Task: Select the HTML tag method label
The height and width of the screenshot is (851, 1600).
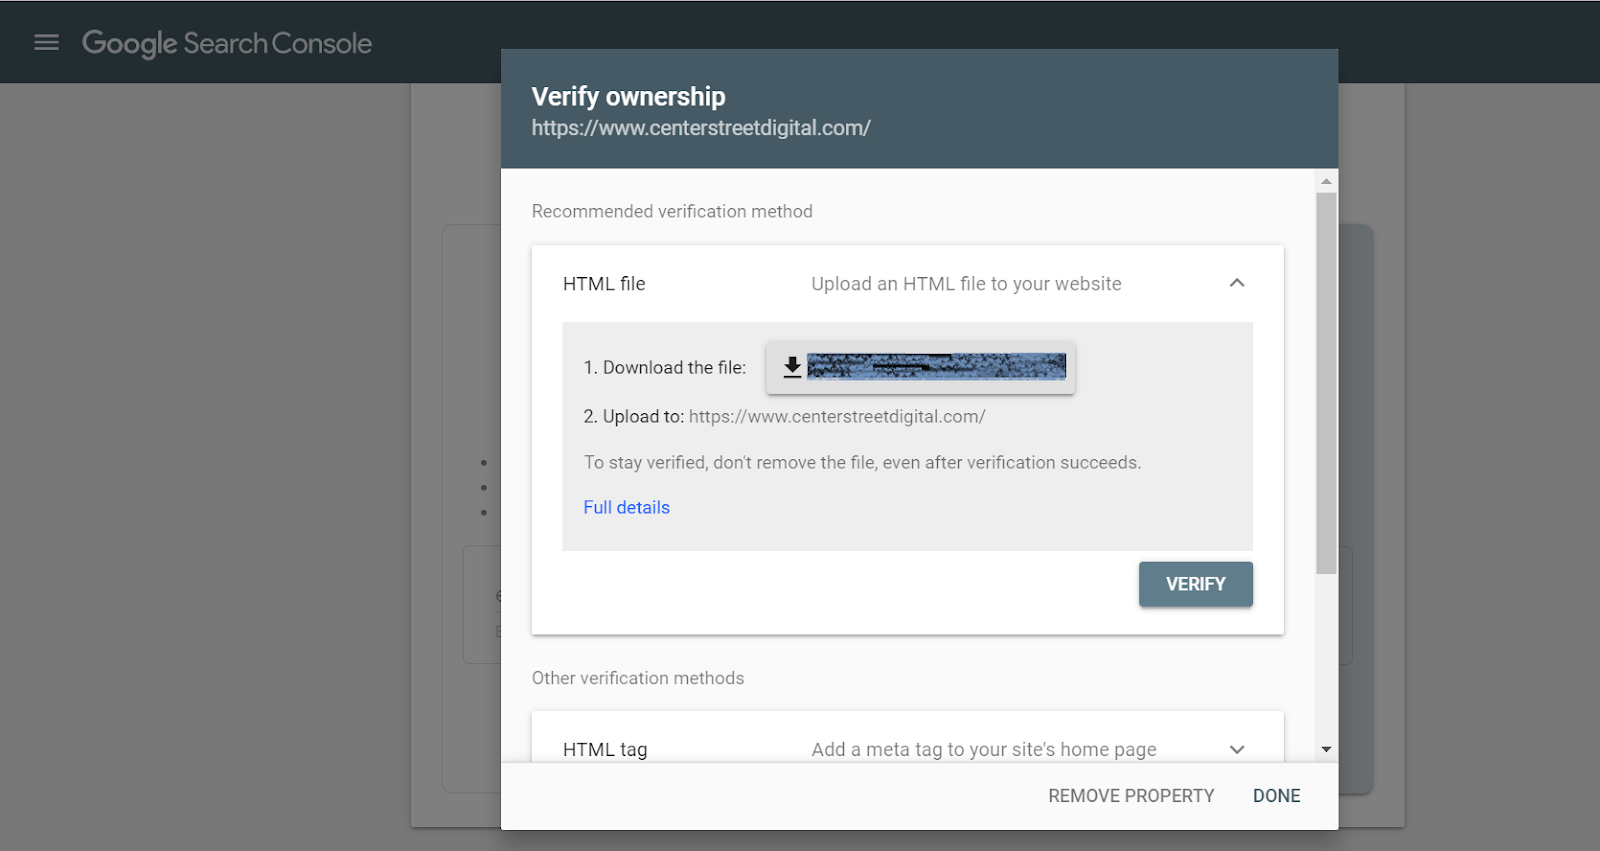Action: click(x=605, y=749)
